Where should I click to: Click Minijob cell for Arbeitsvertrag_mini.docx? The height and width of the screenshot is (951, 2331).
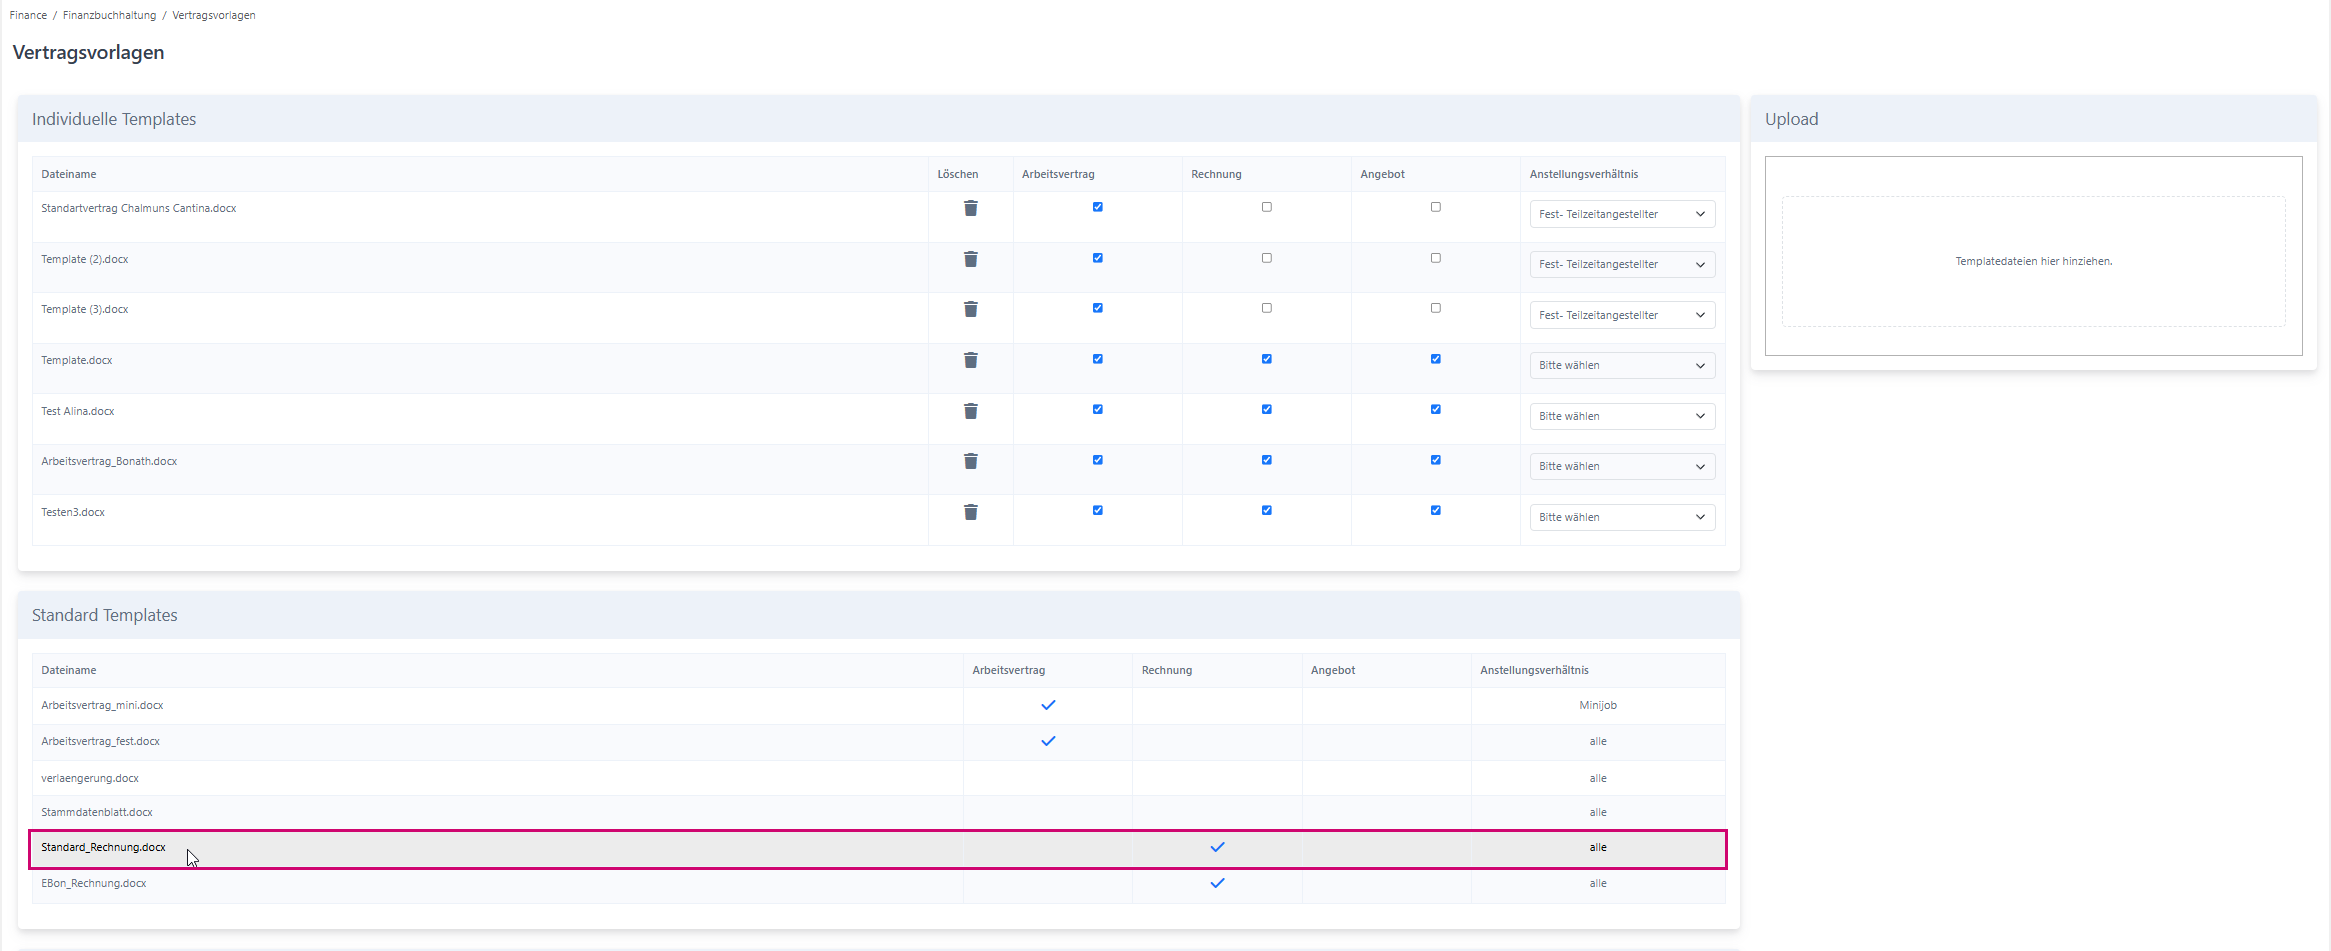pyautogui.click(x=1598, y=705)
